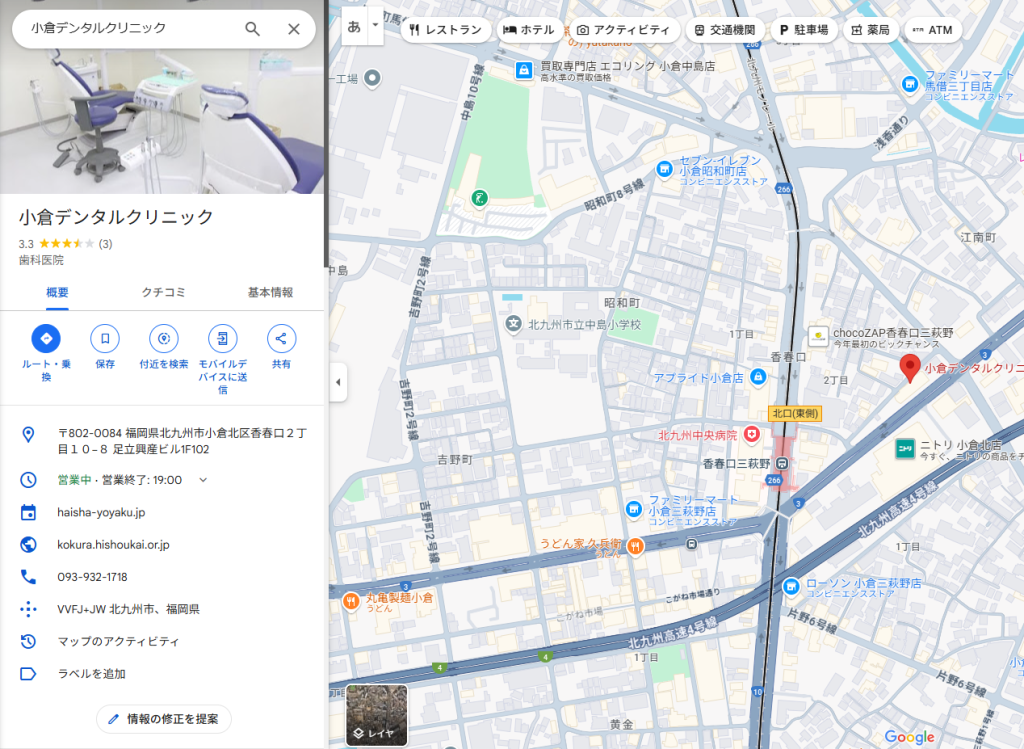This screenshot has width=1024, height=749.
Task: Click the 北九州中央病院 hospital marker
Action: click(x=751, y=435)
